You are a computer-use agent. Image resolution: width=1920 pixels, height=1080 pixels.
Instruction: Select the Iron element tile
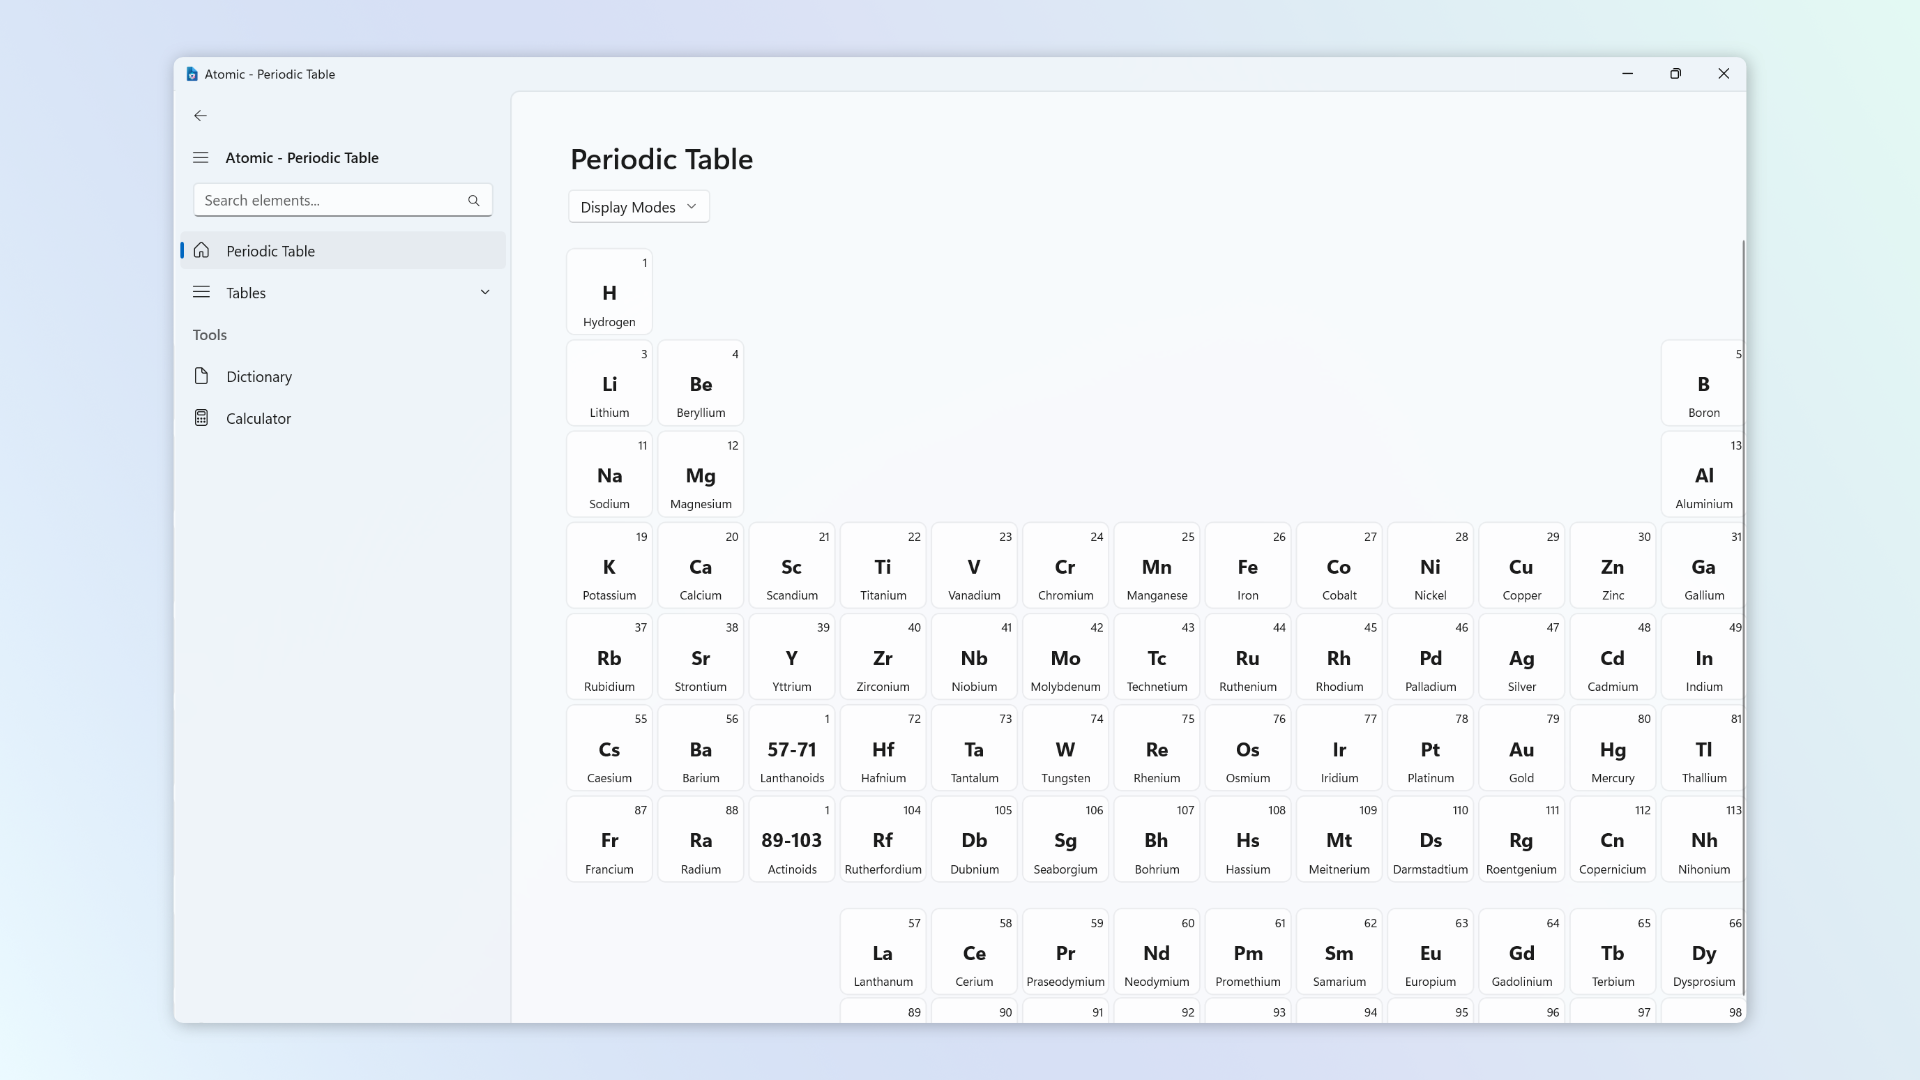[x=1247, y=565]
